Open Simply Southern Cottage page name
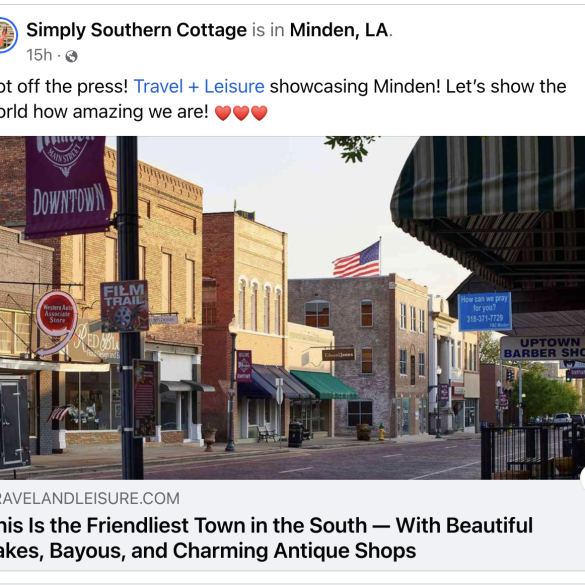The width and height of the screenshot is (585, 585). click(137, 30)
